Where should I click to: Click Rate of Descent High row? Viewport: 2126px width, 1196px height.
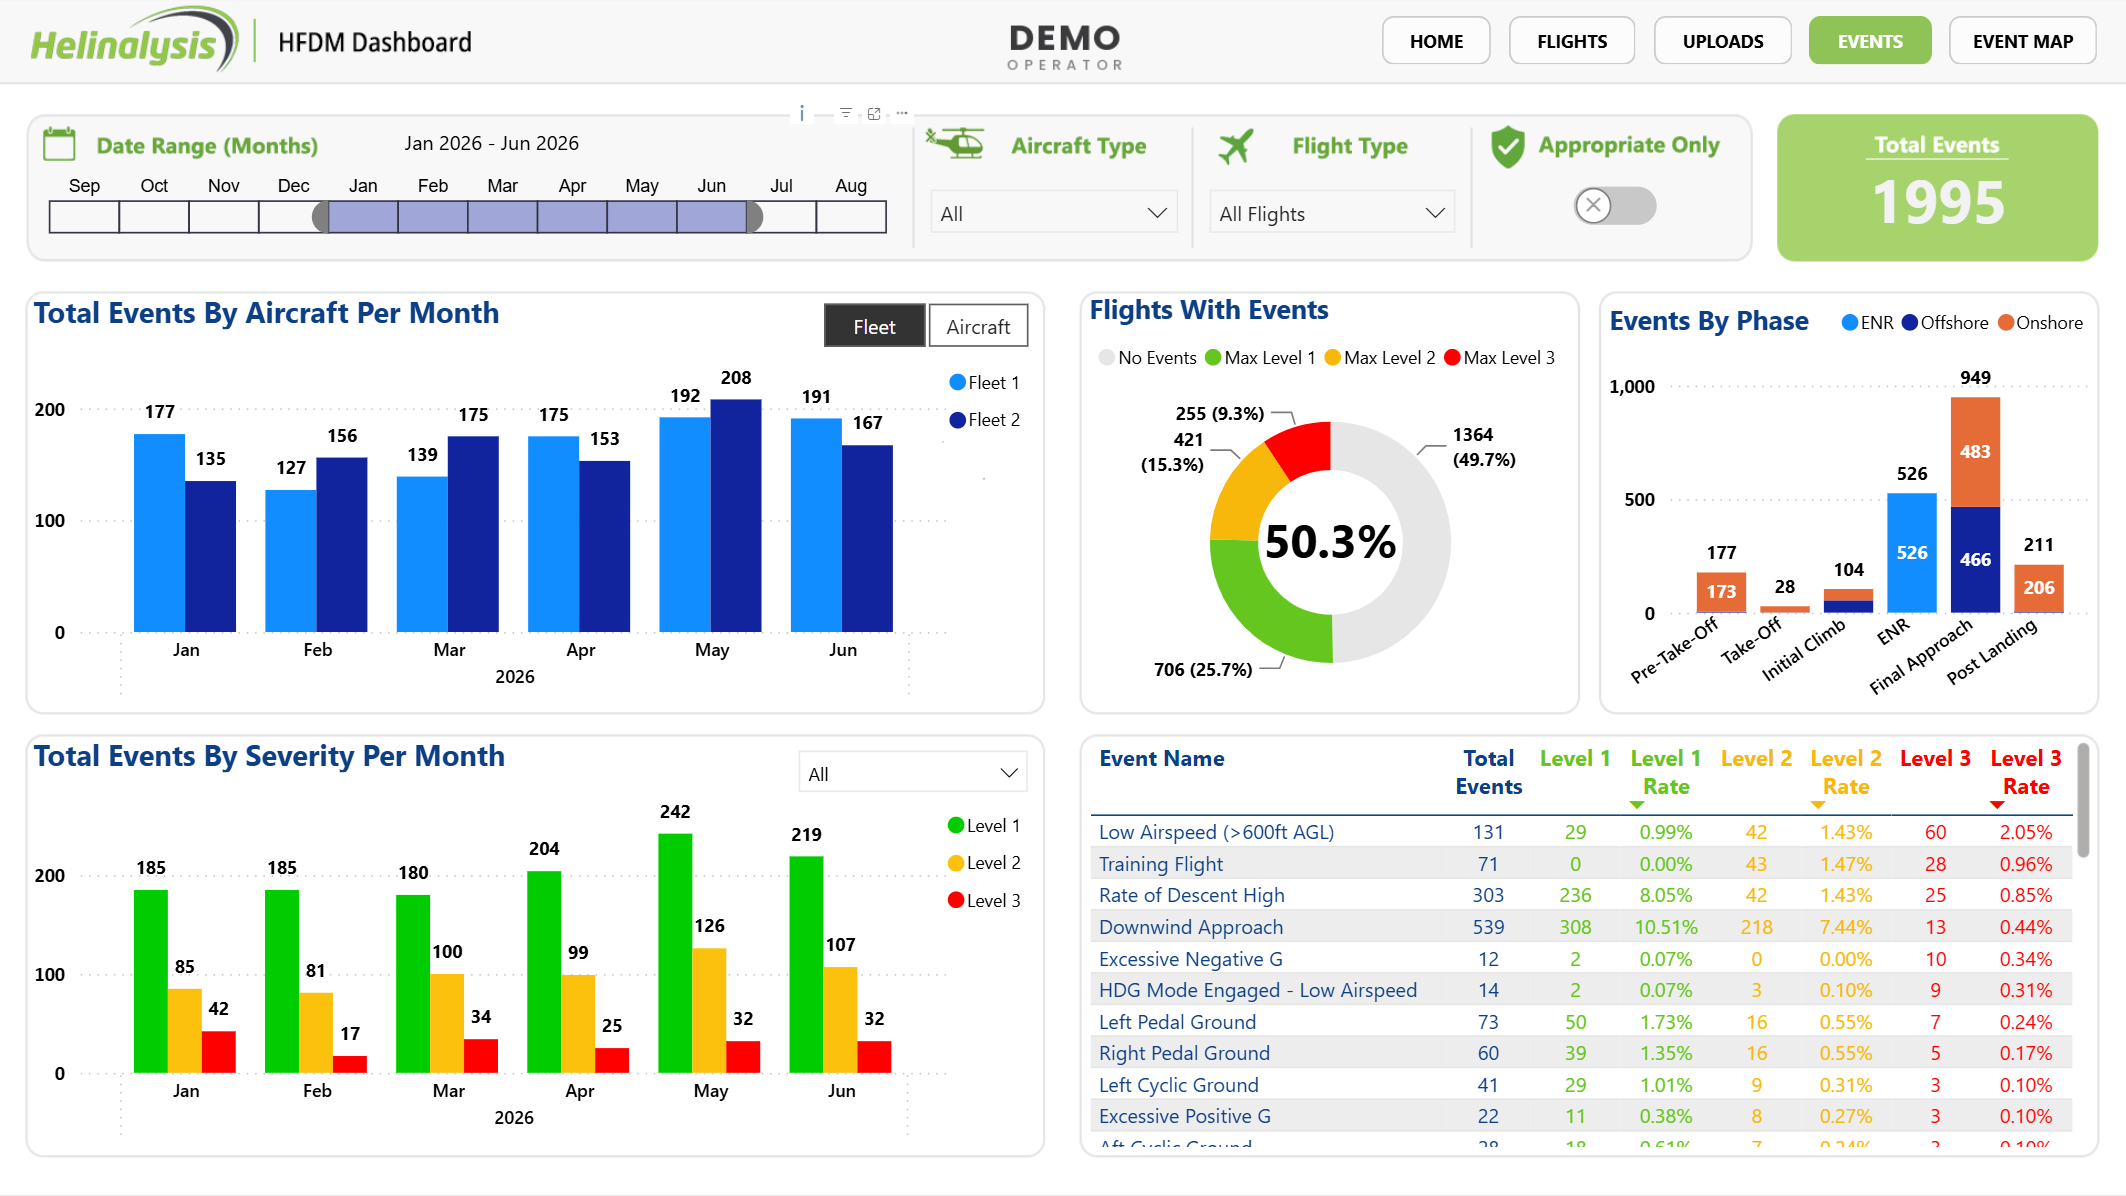[x=1580, y=895]
